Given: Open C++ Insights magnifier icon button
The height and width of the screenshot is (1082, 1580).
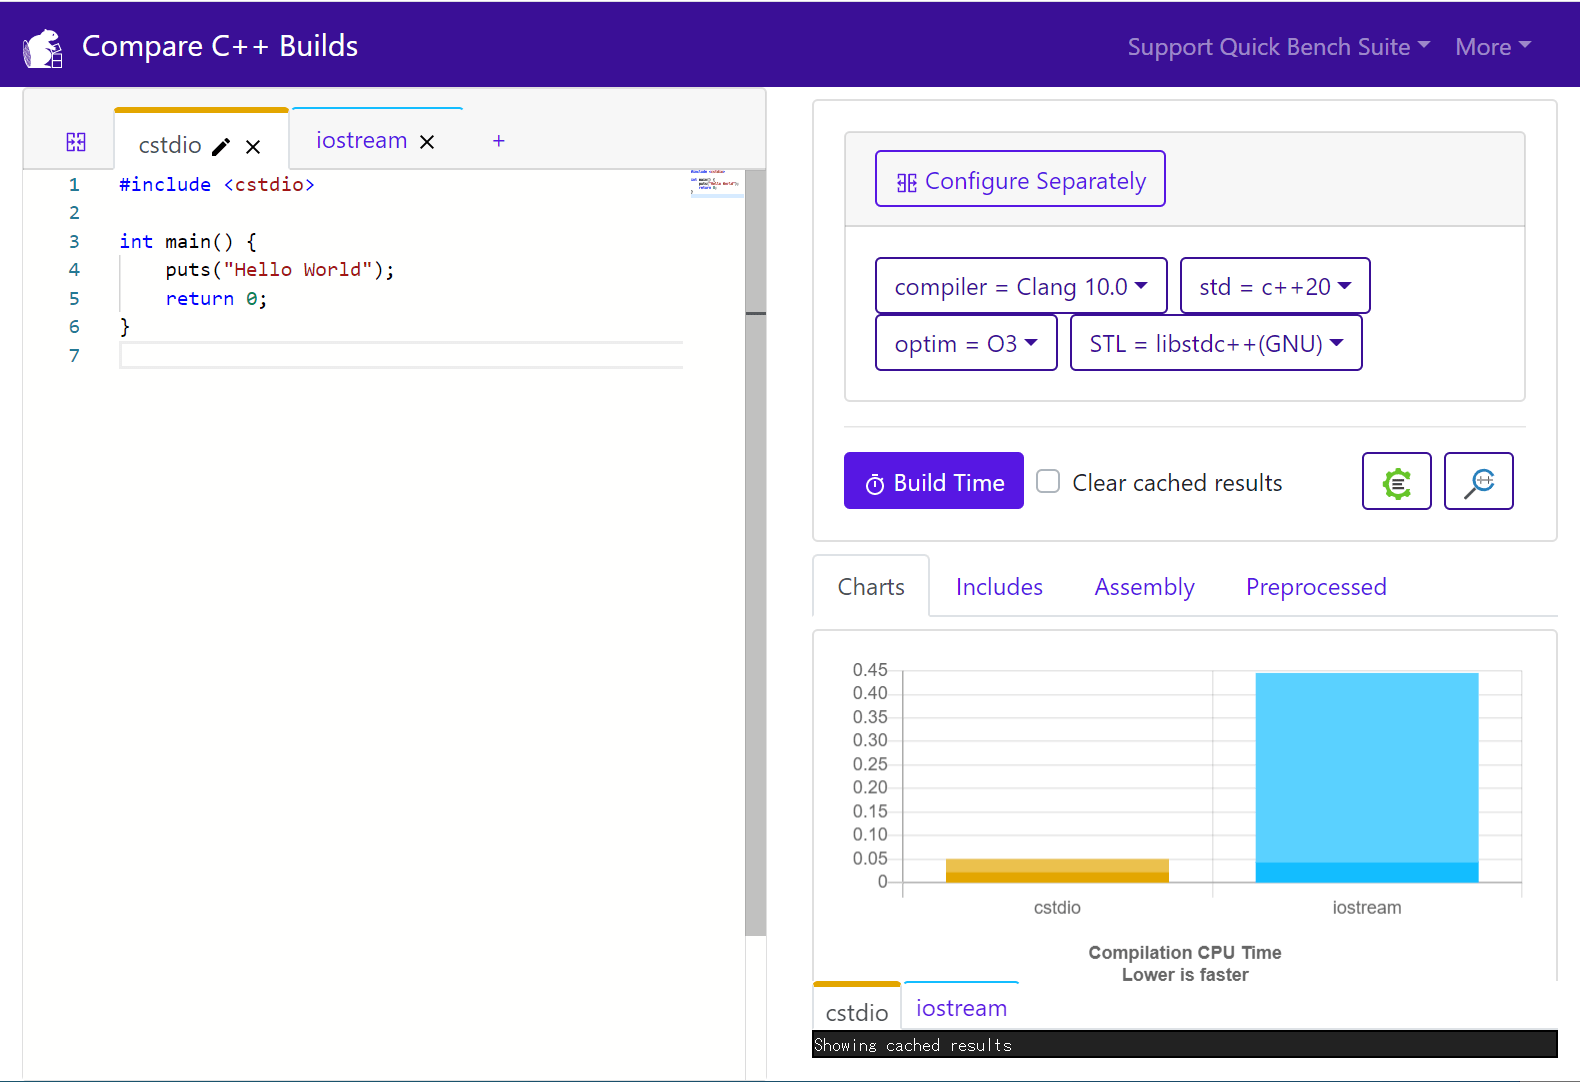Looking at the screenshot, I should click(1479, 481).
